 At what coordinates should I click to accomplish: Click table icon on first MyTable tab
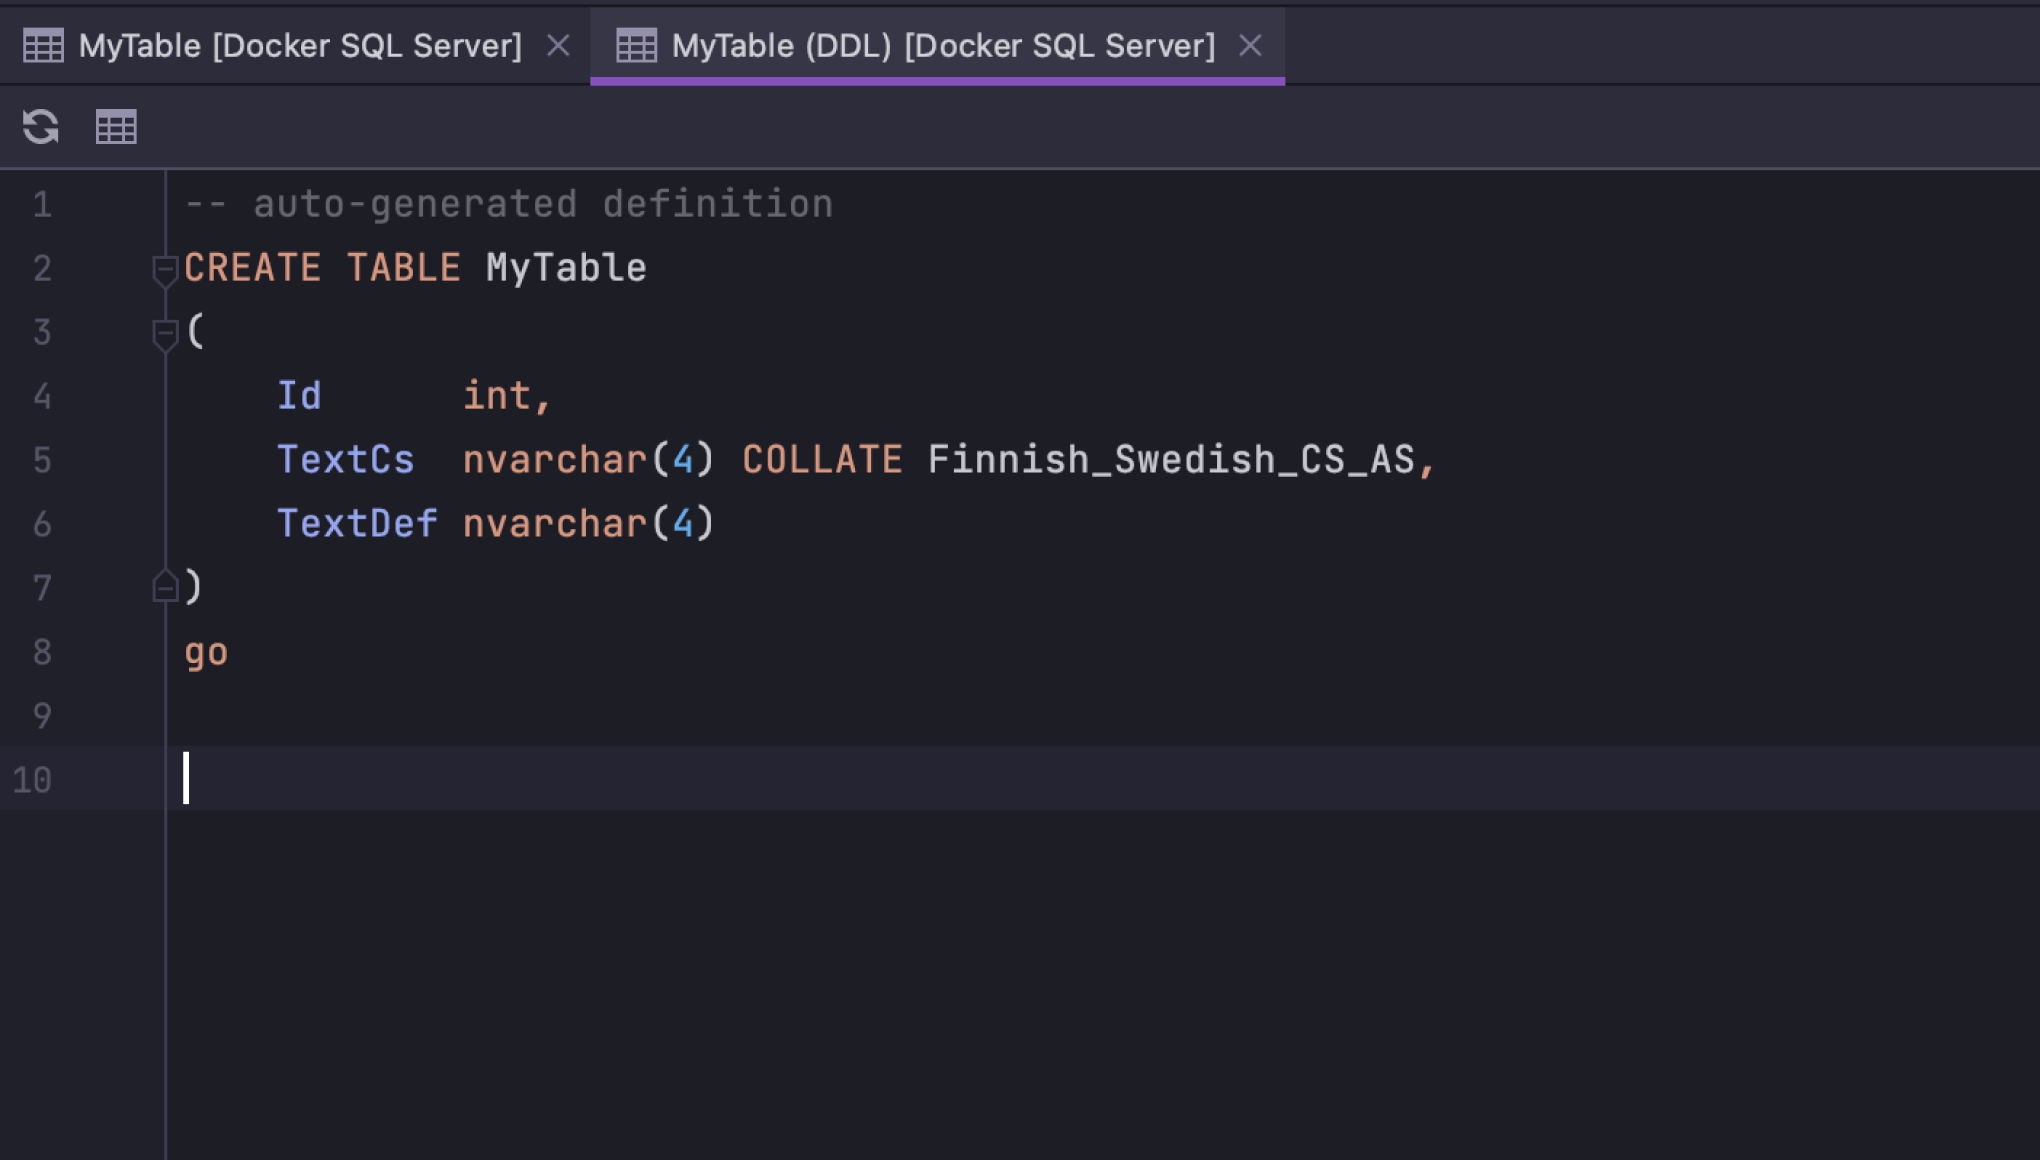[x=43, y=46]
